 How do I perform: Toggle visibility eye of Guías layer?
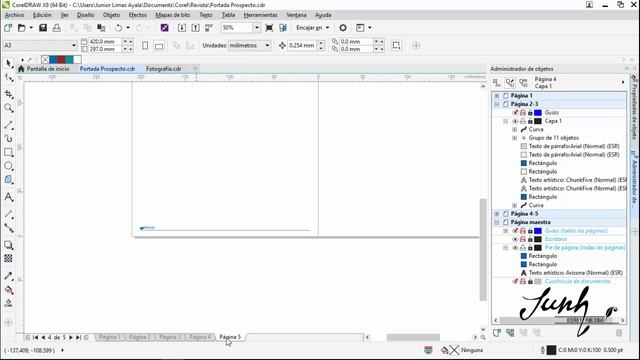(515, 113)
